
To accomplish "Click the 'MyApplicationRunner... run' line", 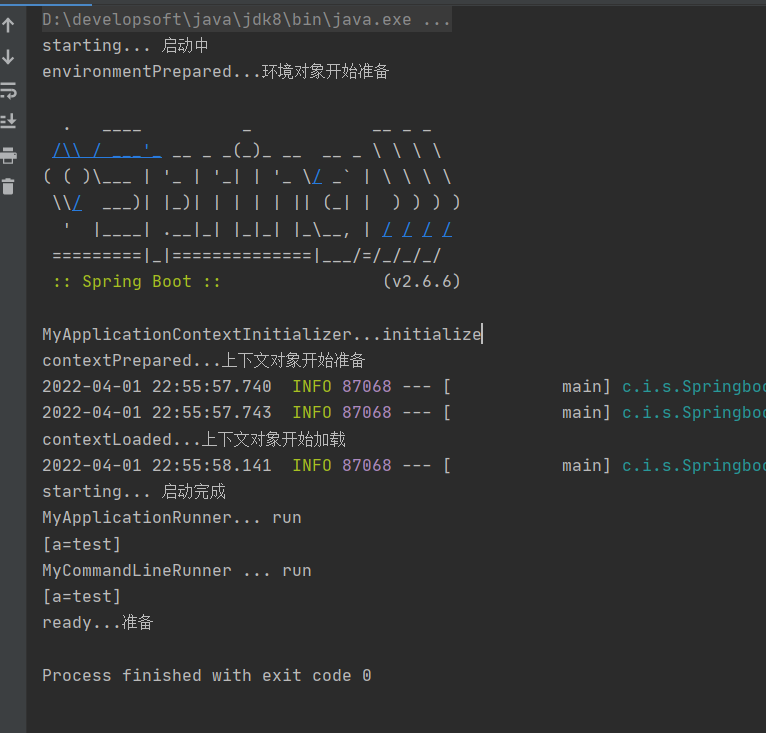I will coord(172,517).
